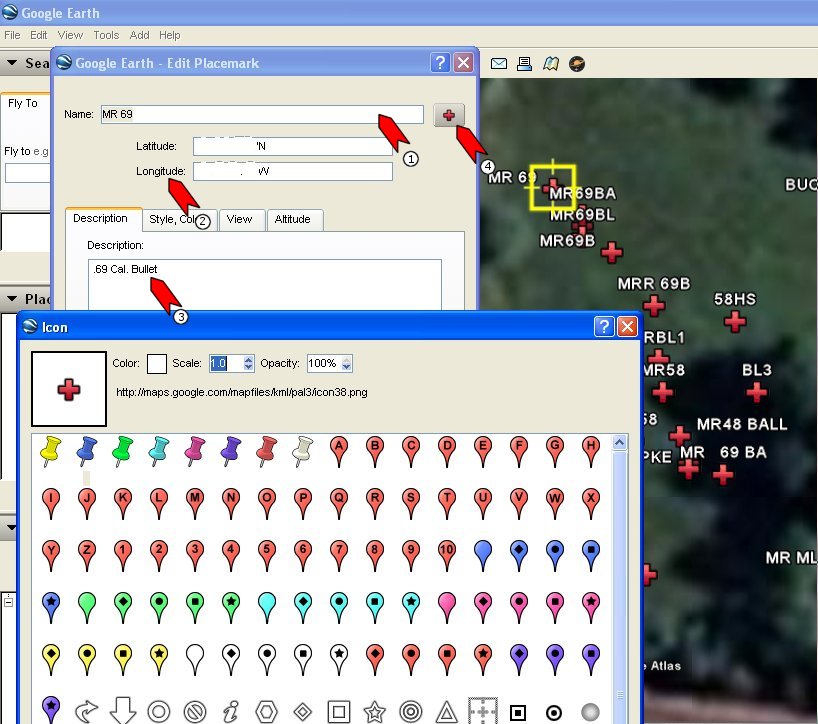Click the Icon dialog help button
The width and height of the screenshot is (818, 724).
[604, 327]
